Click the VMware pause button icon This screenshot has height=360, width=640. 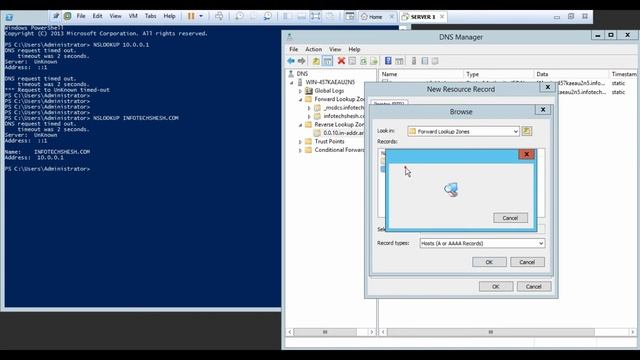pos(191,16)
